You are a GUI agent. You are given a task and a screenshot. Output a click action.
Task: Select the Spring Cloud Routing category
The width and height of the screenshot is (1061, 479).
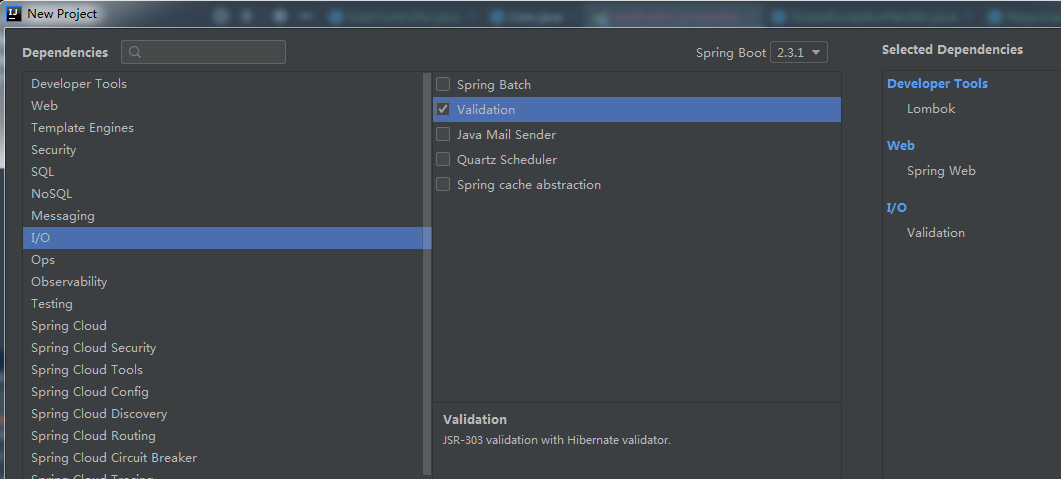(x=223, y=436)
